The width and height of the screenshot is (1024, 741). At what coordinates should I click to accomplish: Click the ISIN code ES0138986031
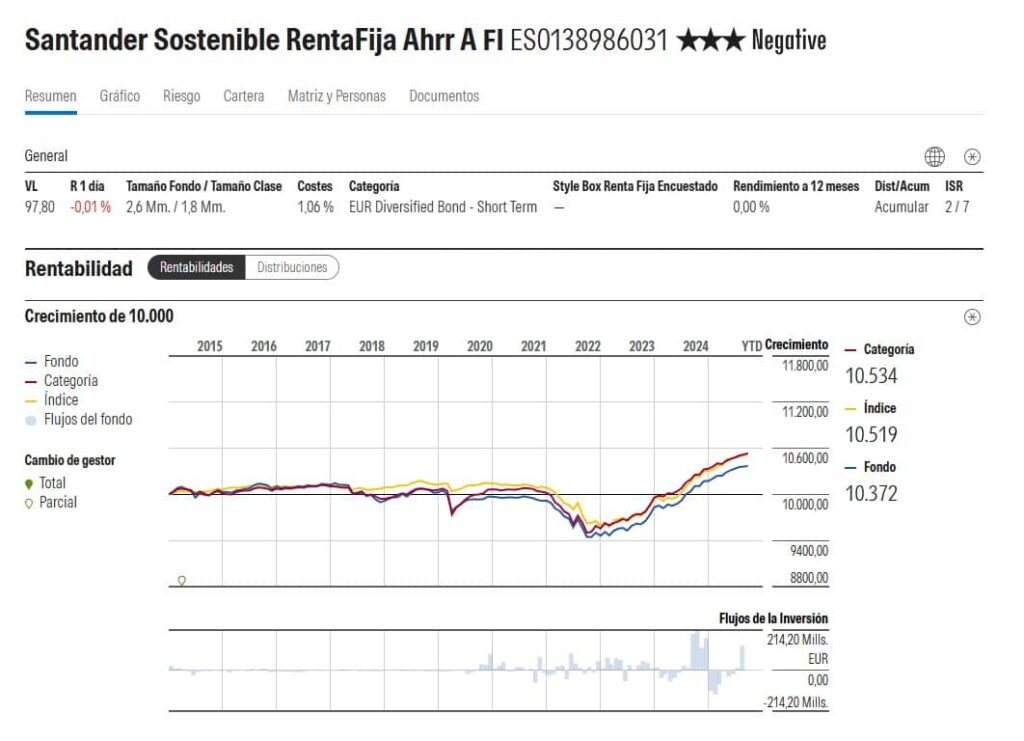coord(589,40)
